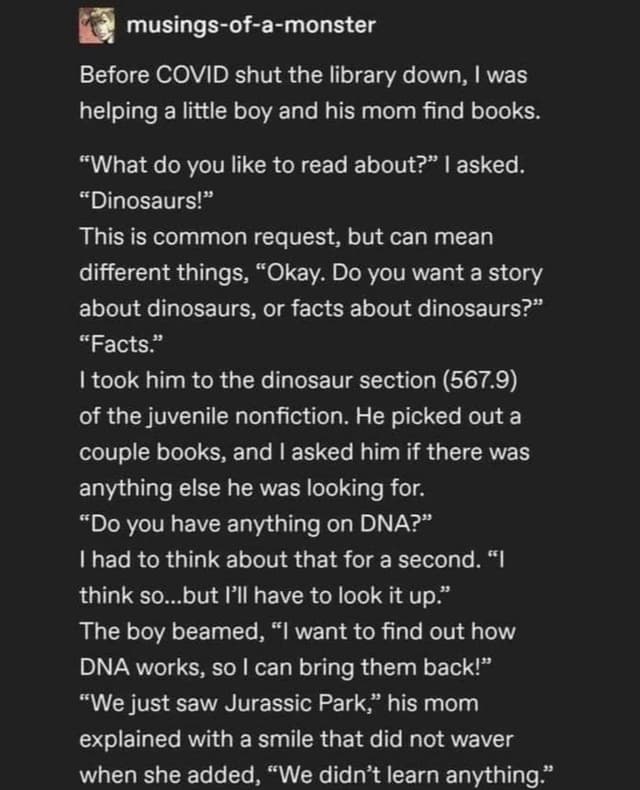
Task: Click the line "helping a little boy and his mom"
Action: click(309, 110)
